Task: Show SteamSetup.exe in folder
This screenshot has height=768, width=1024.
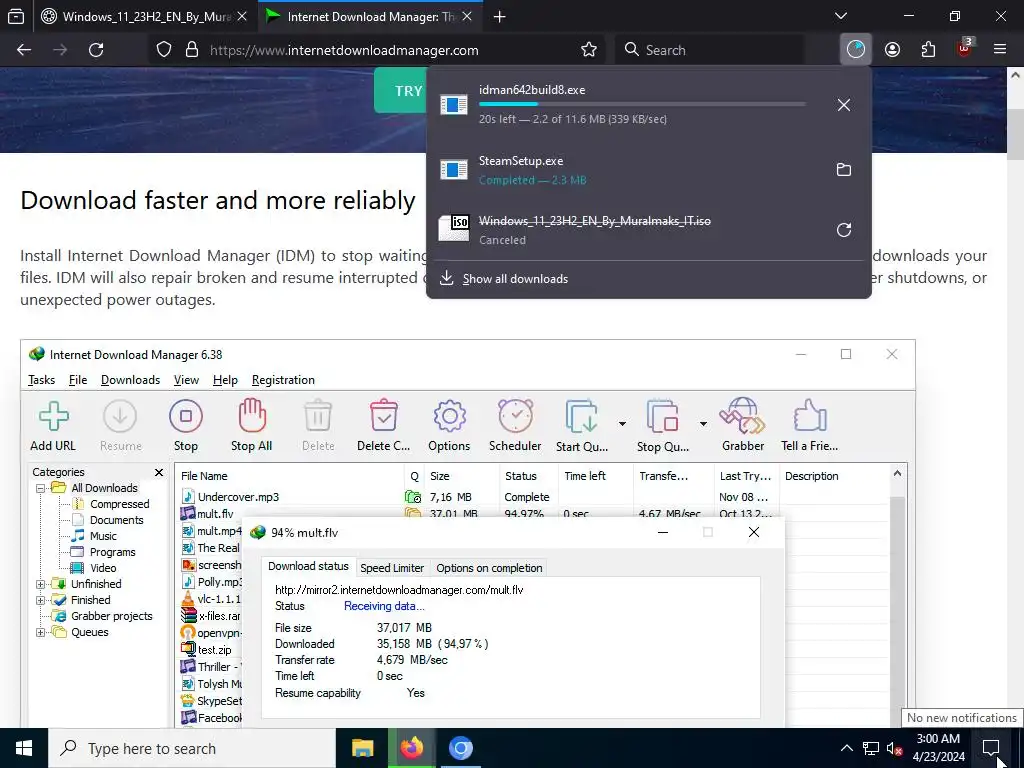Action: pyautogui.click(x=844, y=170)
